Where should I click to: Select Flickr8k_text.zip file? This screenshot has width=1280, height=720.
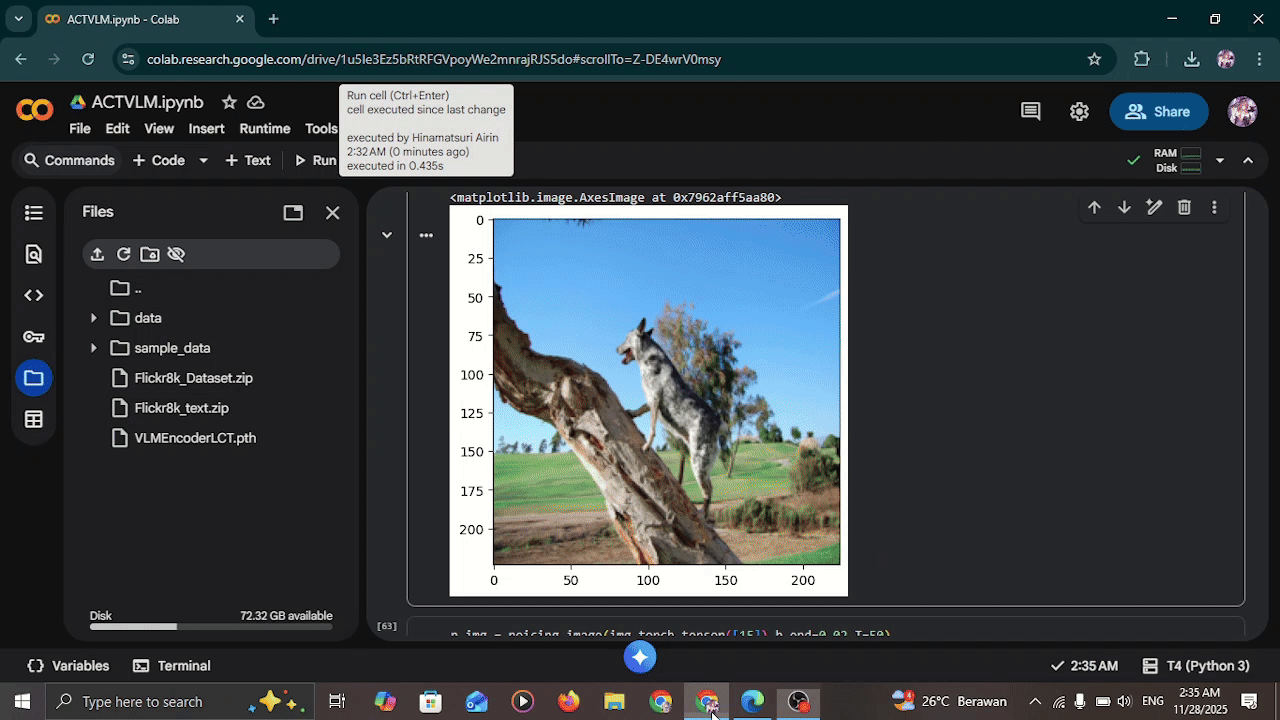[181, 408]
